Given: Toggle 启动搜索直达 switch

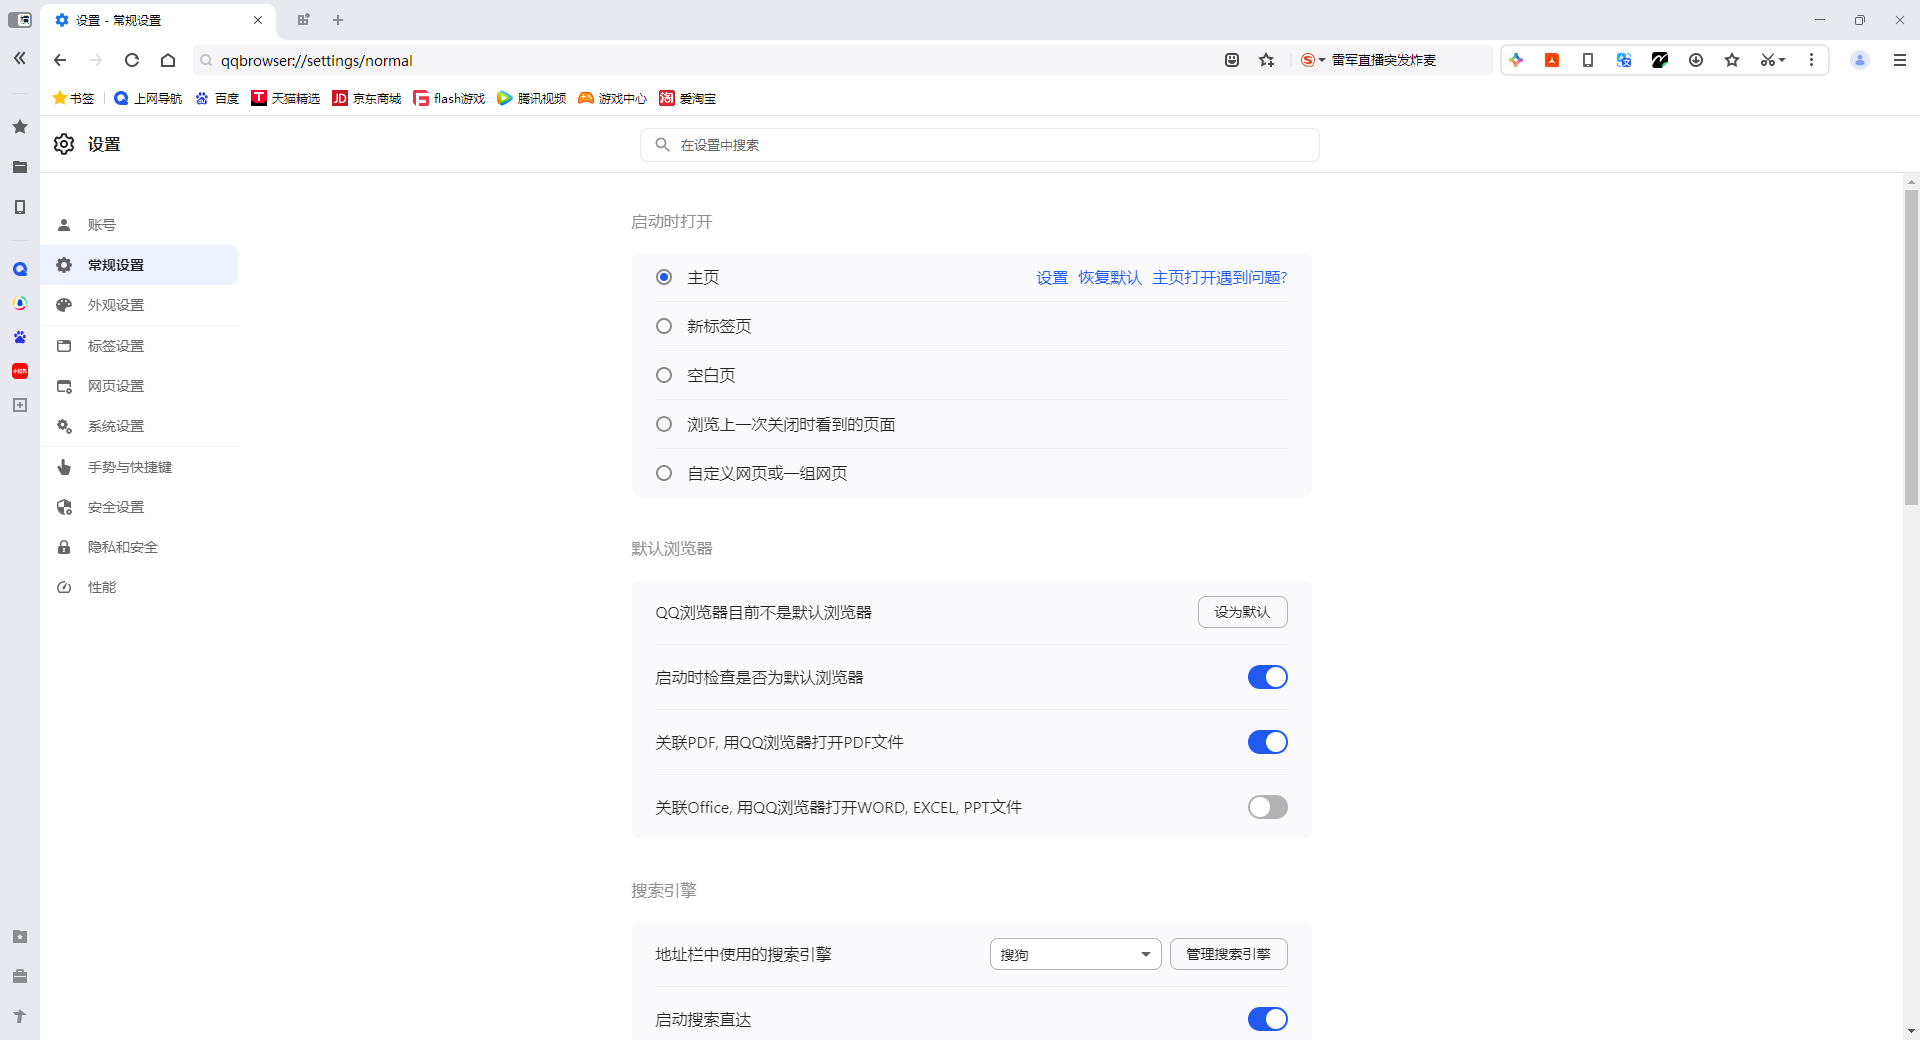Looking at the screenshot, I should (x=1267, y=1019).
